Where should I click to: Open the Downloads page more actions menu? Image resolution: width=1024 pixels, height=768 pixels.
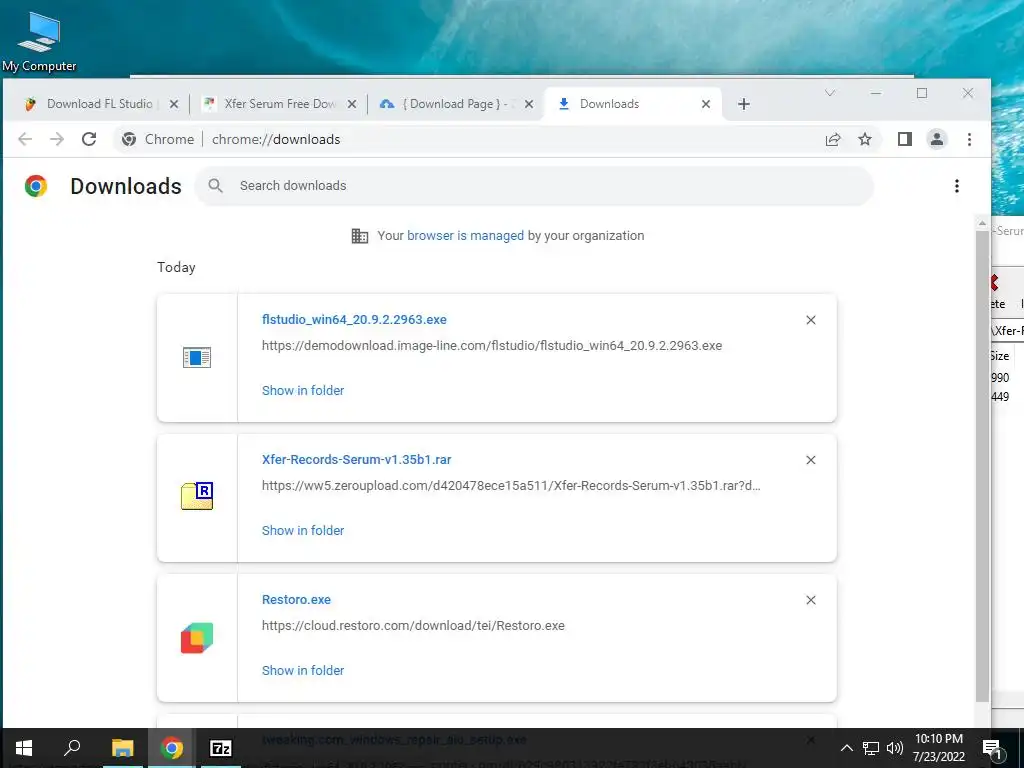(957, 186)
